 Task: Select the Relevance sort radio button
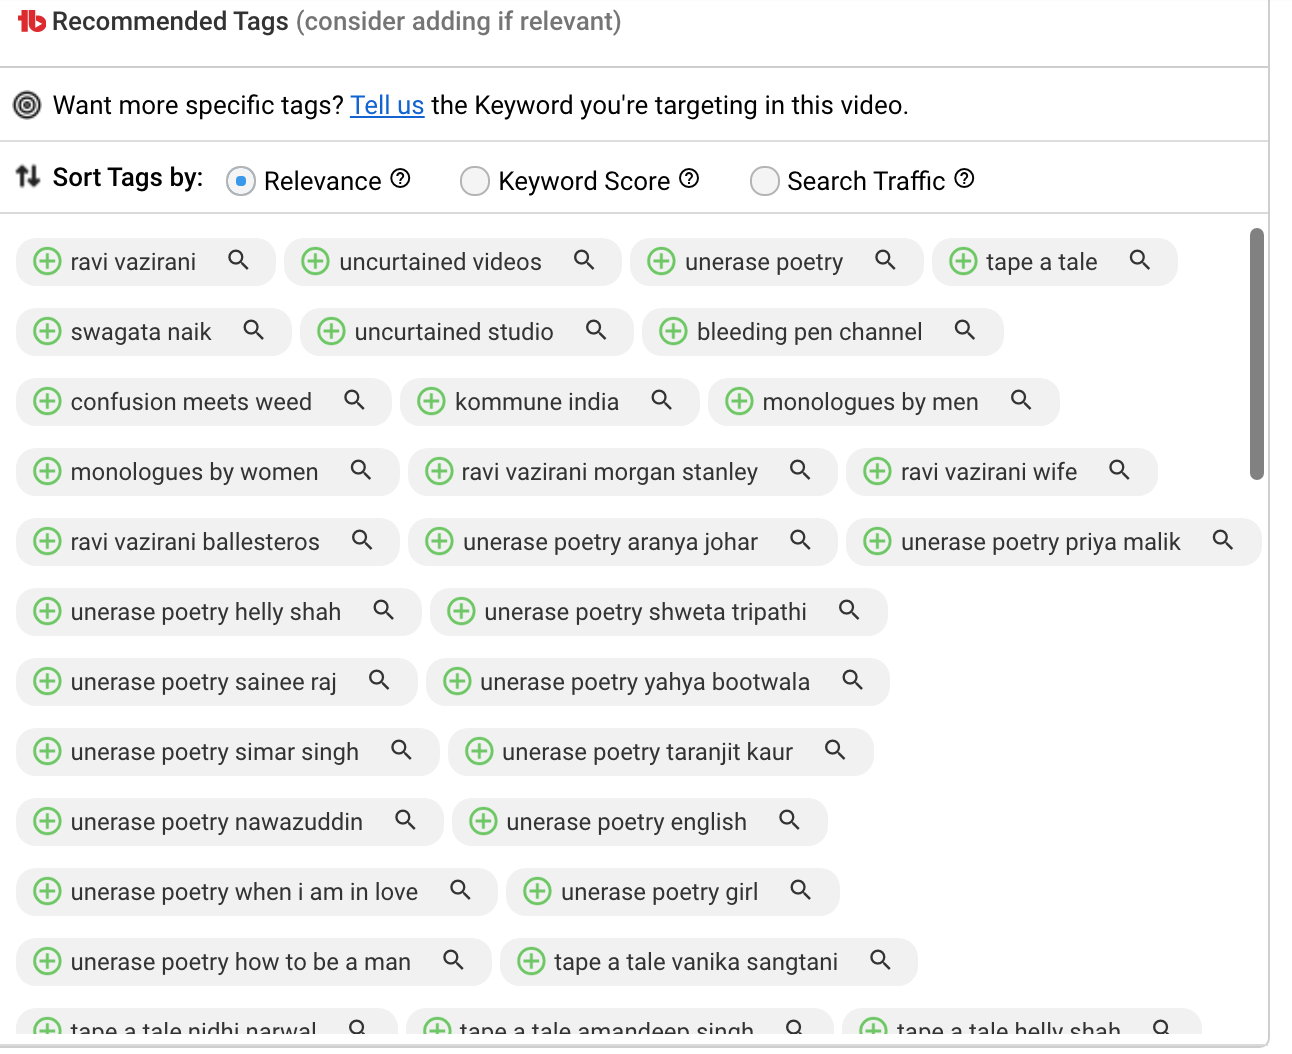pos(240,181)
